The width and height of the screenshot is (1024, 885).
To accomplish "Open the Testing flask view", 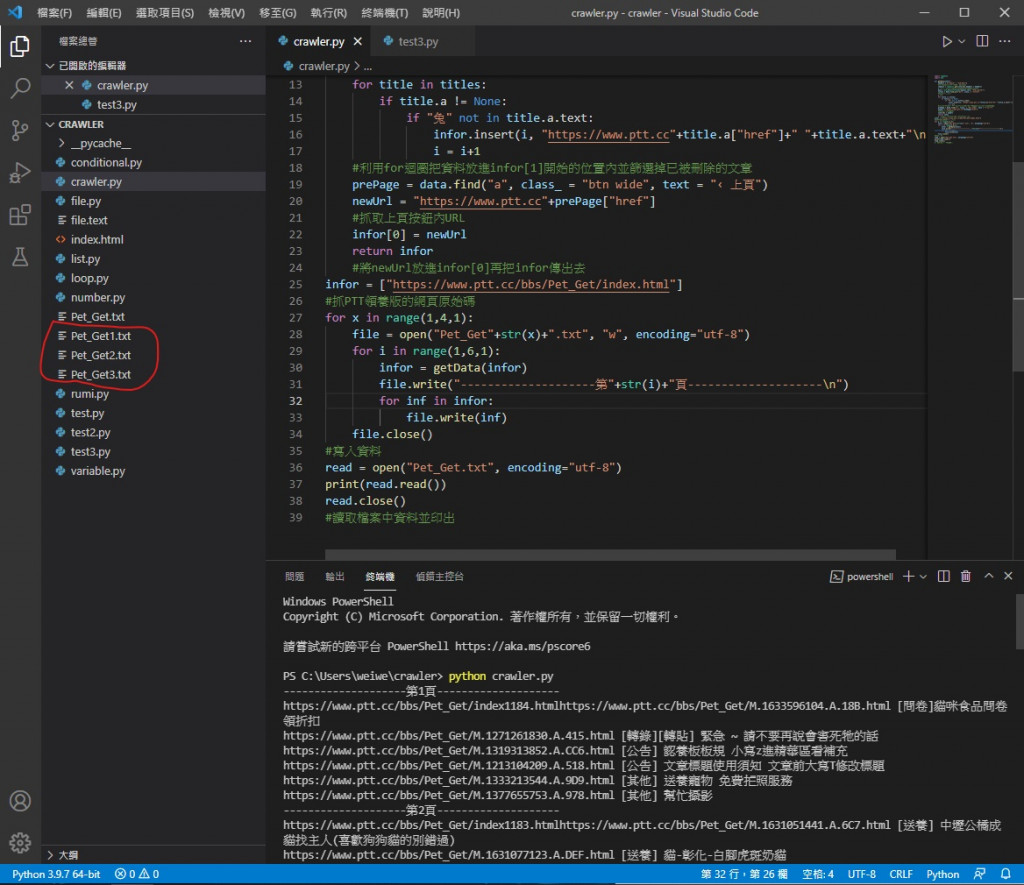I will 20,257.
